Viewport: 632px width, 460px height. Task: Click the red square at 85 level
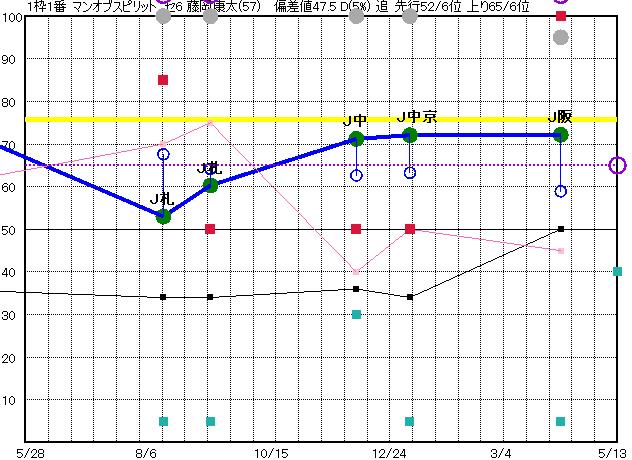[164, 80]
